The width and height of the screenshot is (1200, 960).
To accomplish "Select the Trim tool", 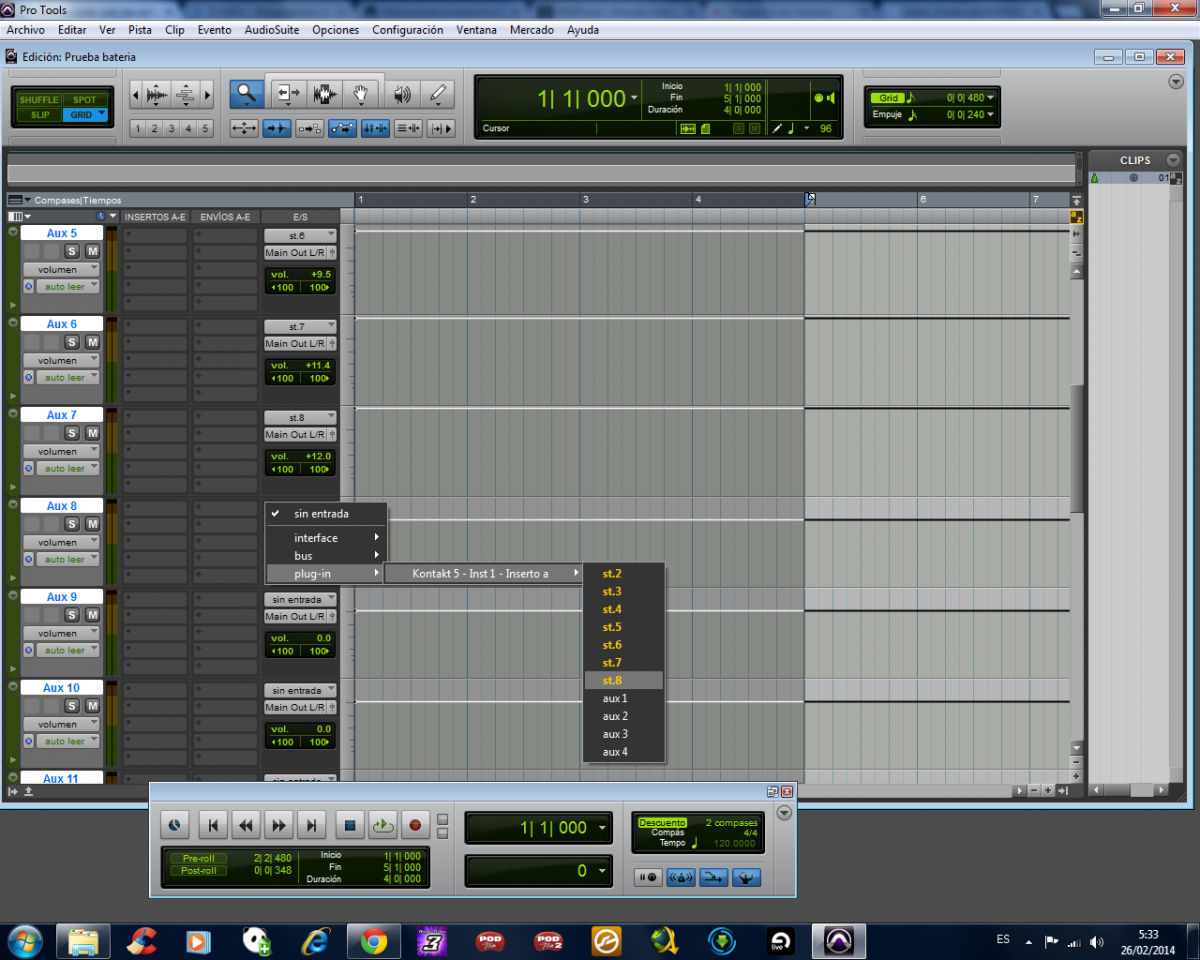I will (288, 95).
